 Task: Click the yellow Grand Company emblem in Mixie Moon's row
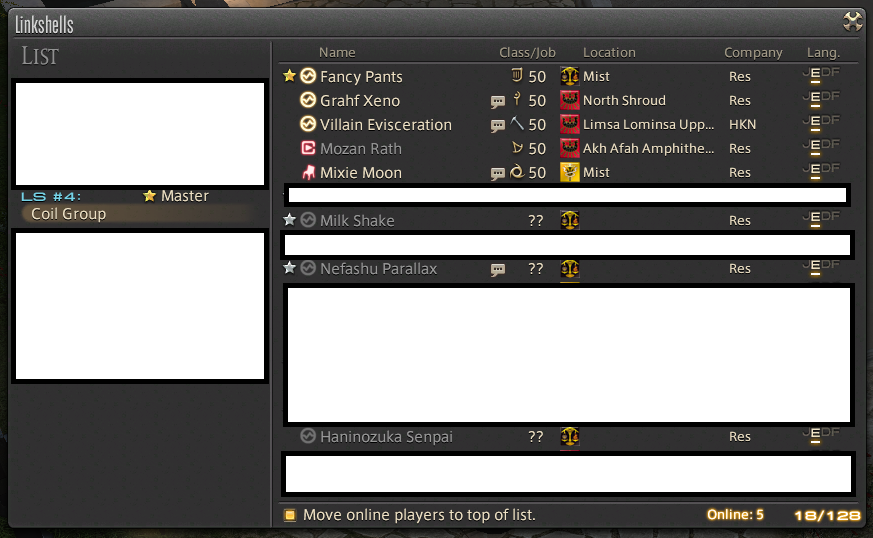tap(569, 172)
